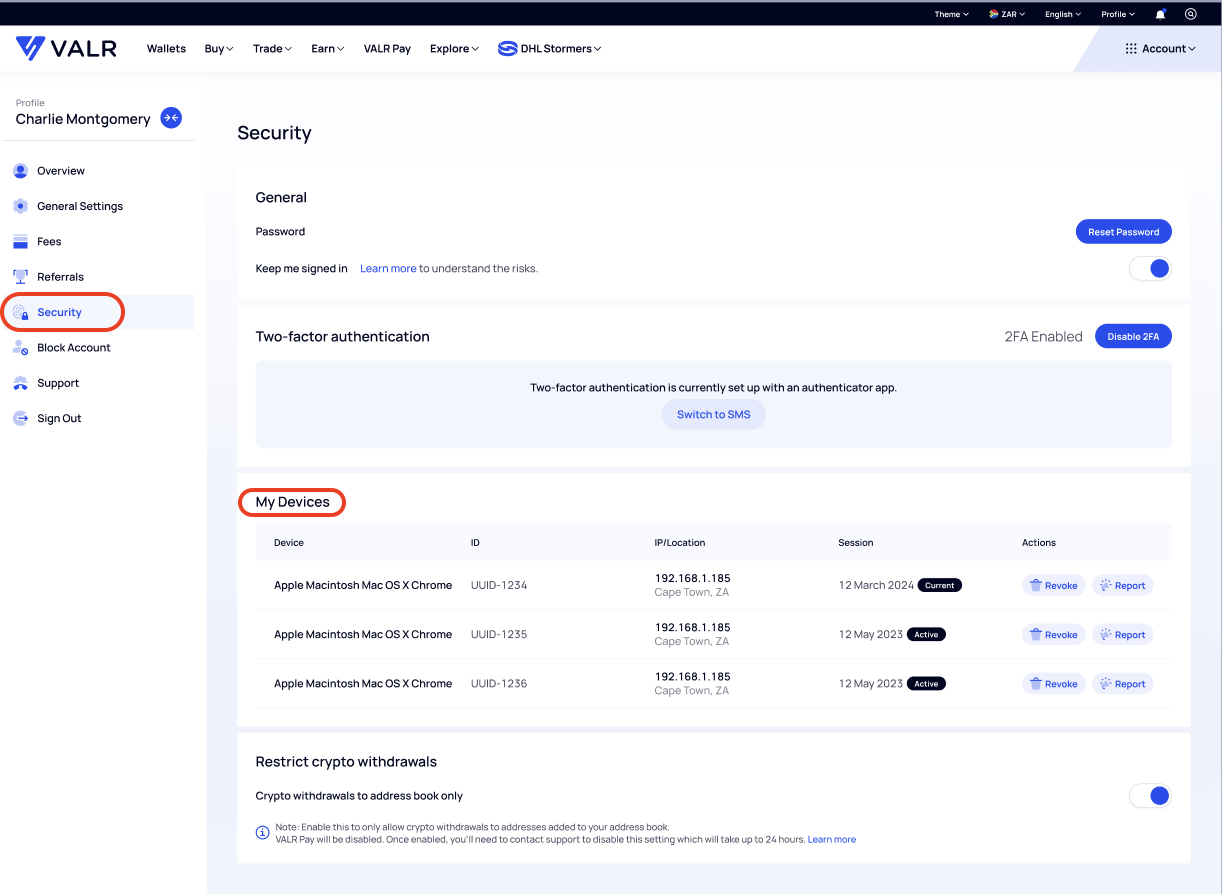The height and width of the screenshot is (894, 1222).
Task: Click the Disable 2FA button
Action: (x=1133, y=337)
